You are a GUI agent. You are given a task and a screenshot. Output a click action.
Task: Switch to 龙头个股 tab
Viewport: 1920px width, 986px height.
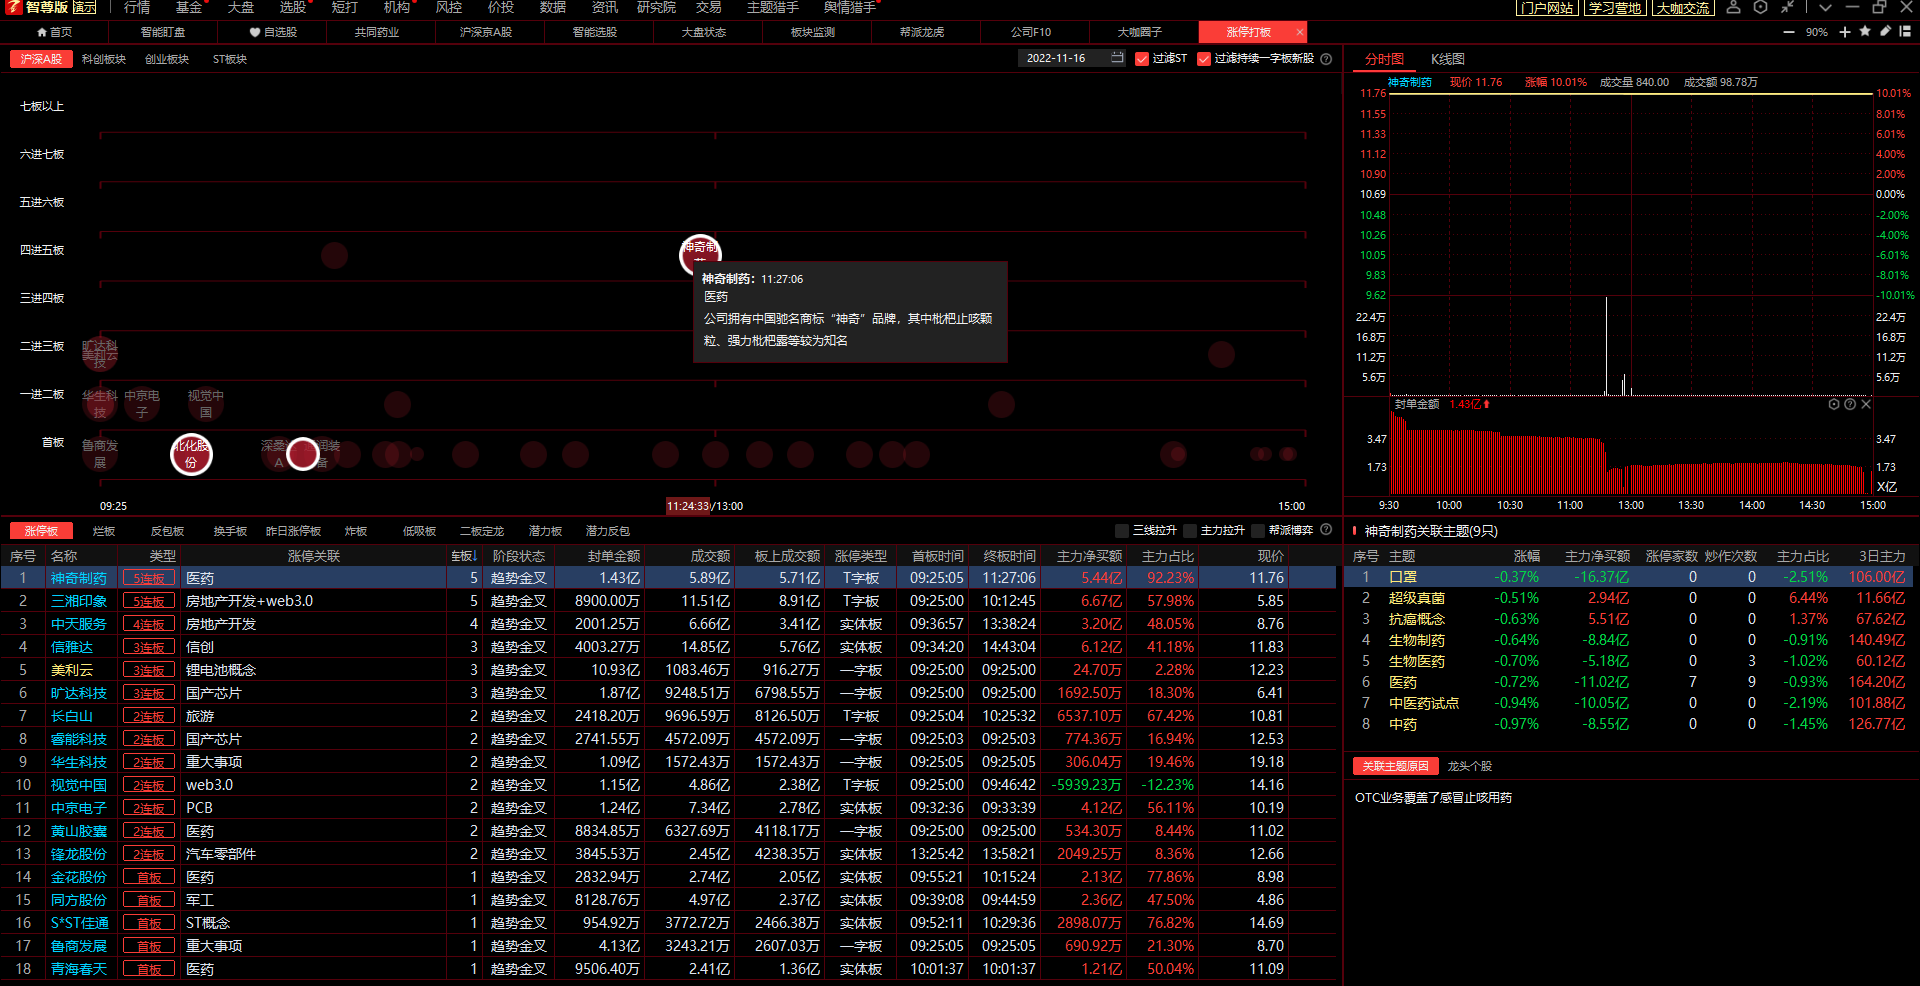click(x=1469, y=766)
